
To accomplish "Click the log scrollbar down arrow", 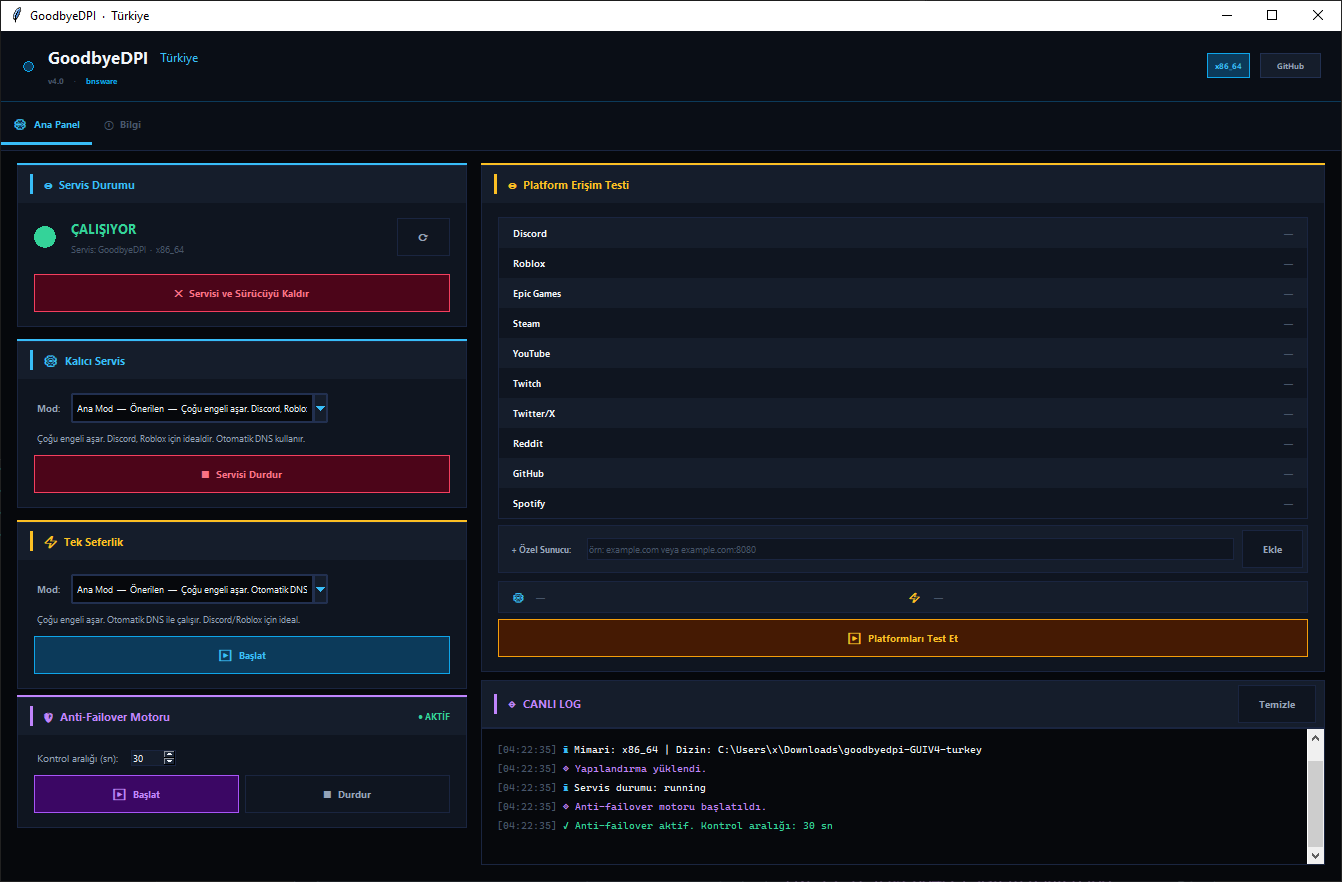I will [x=1315, y=856].
